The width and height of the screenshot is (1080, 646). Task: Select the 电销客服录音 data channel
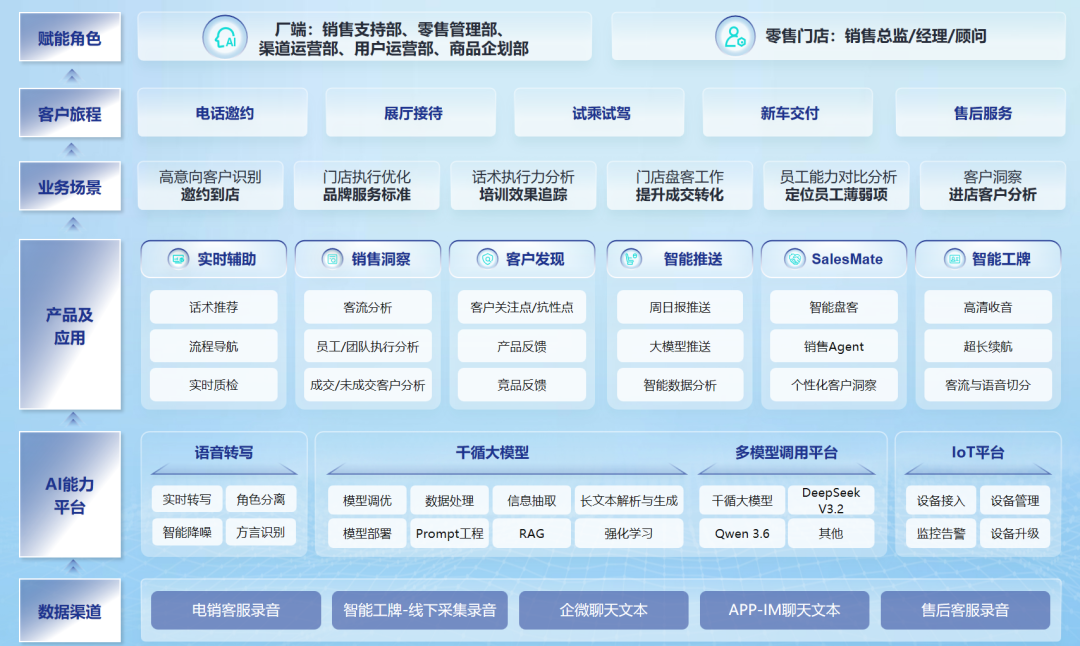[x=236, y=610]
